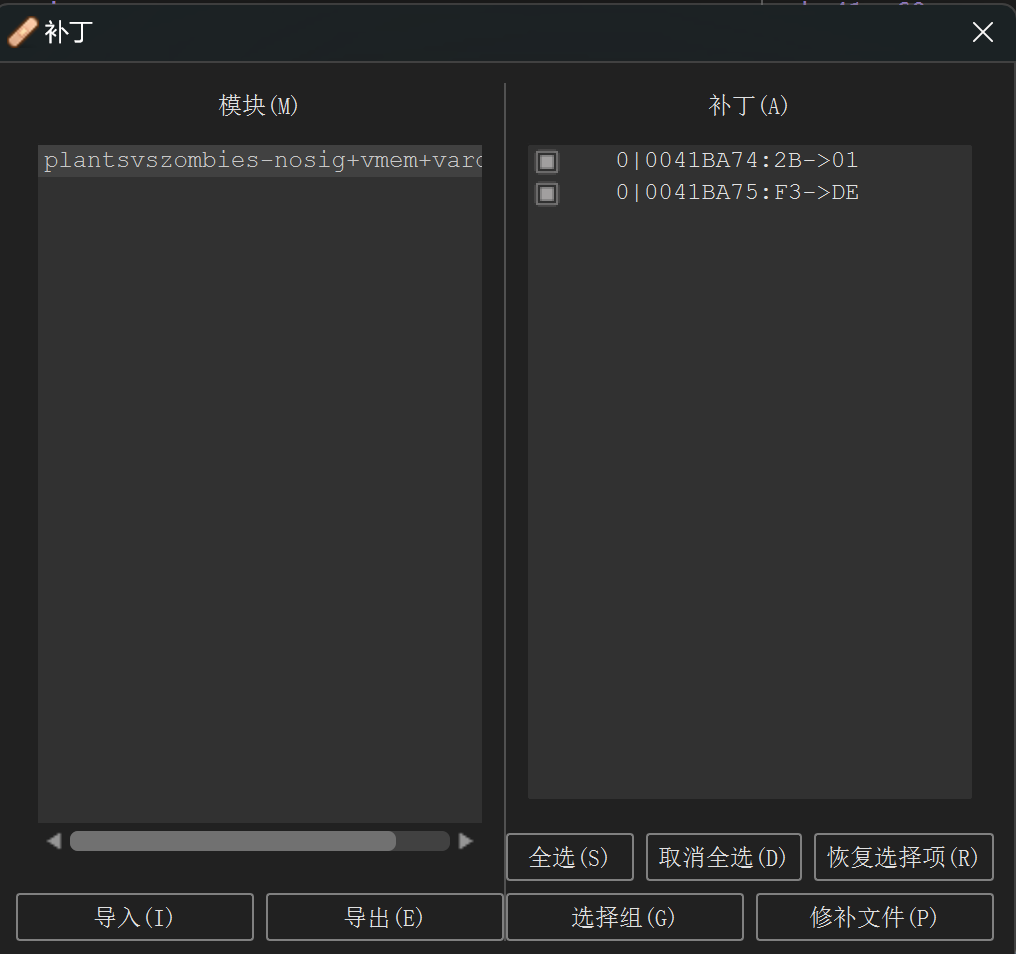Click left scroll arrow under module list

[x=54, y=841]
